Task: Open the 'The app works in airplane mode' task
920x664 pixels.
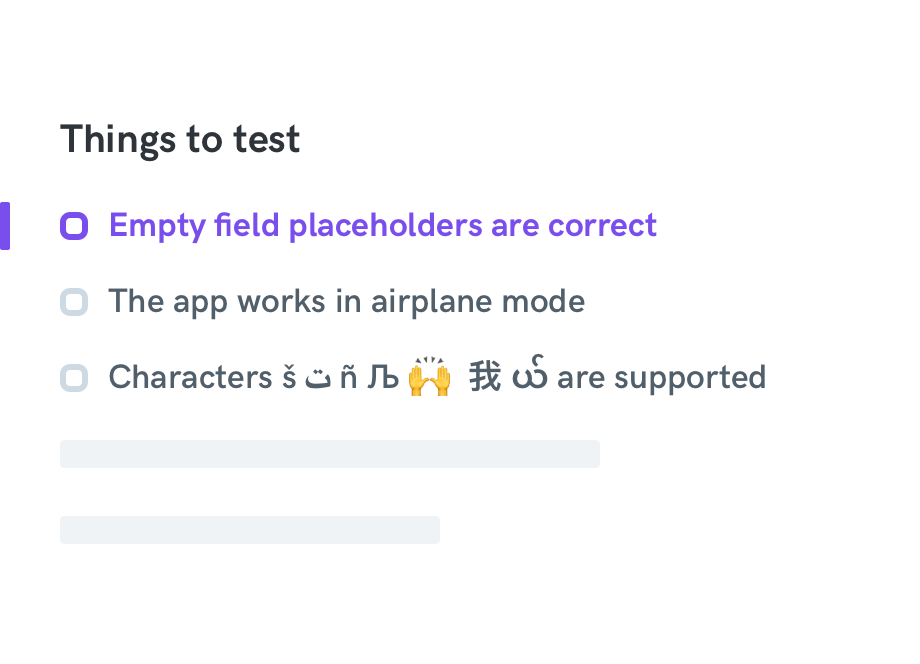Action: (x=347, y=302)
